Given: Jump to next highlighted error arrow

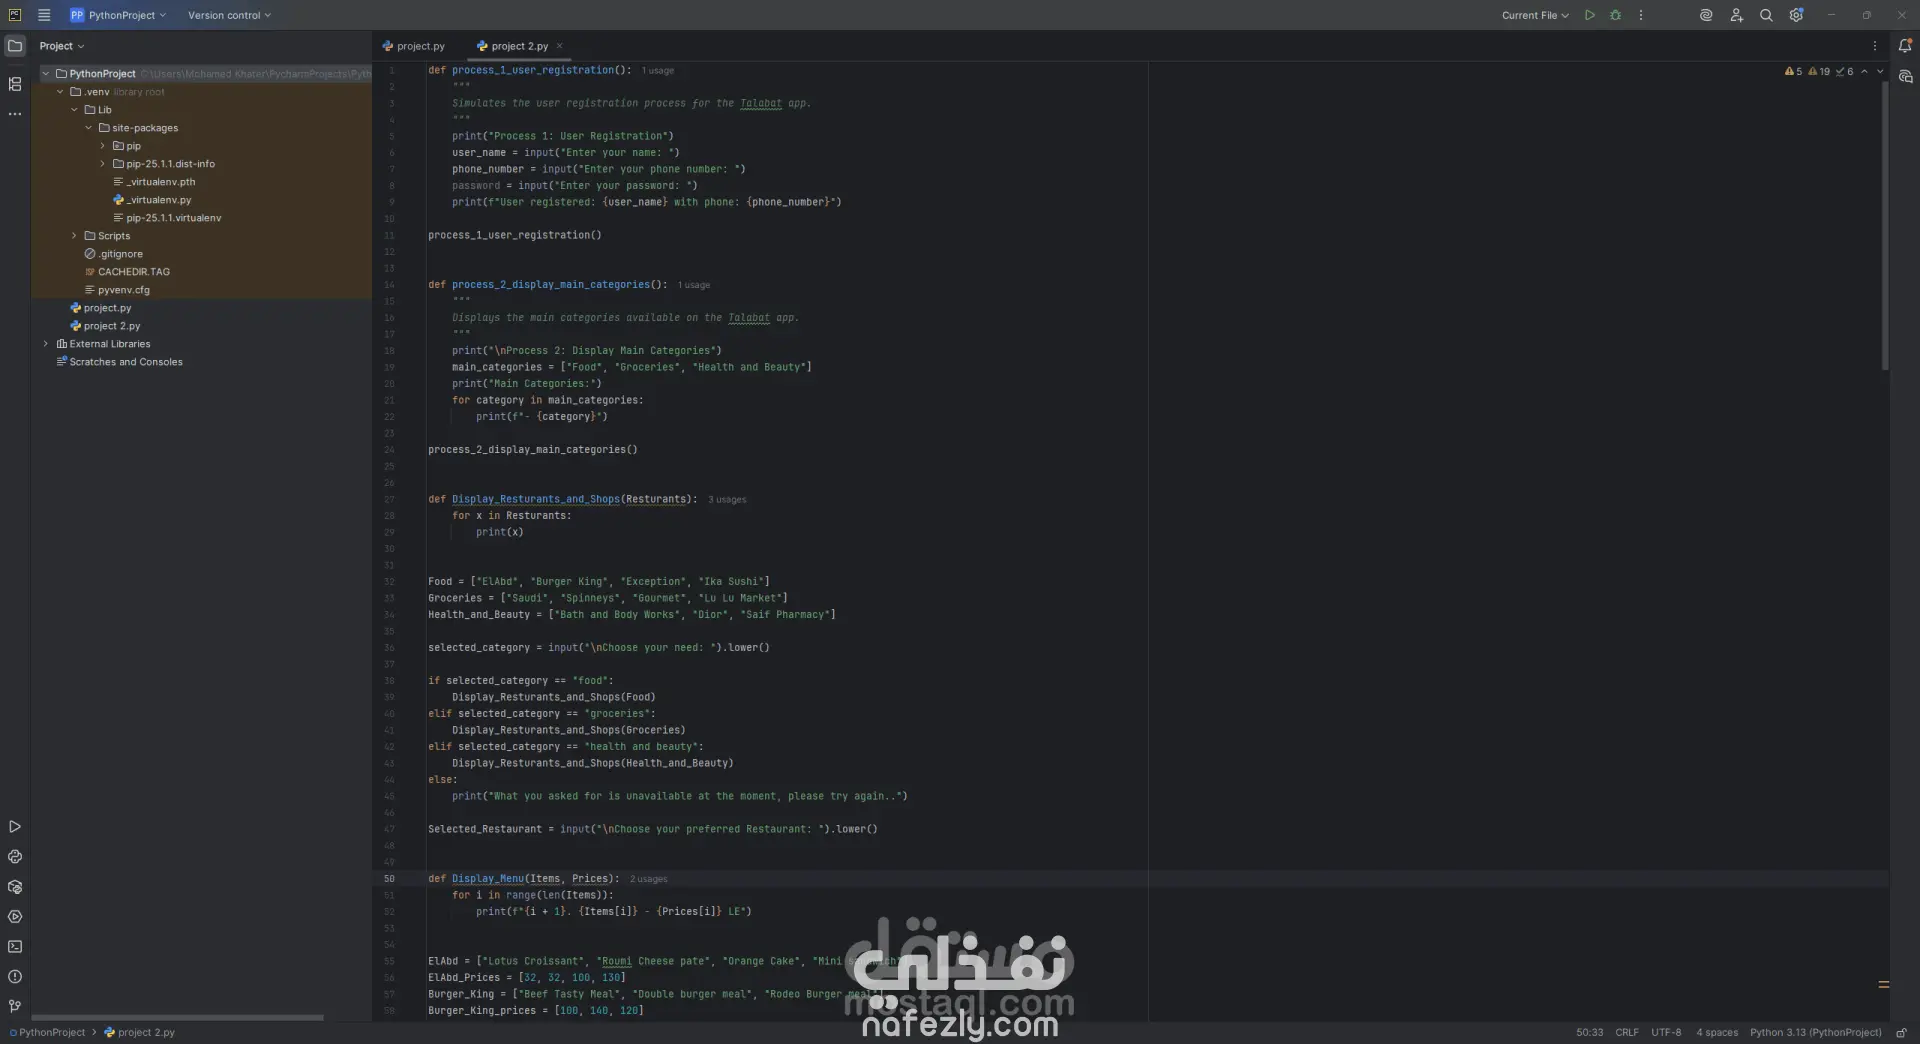Looking at the screenshot, I should tap(1880, 71).
